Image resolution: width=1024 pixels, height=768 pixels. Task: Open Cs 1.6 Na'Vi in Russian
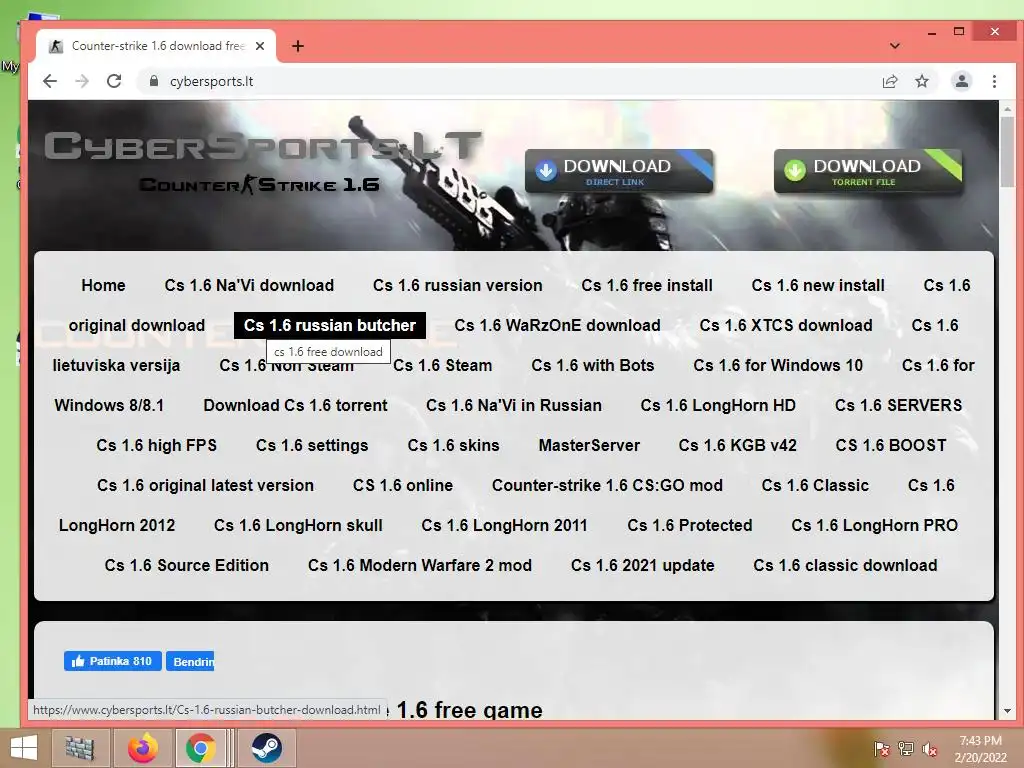pos(514,405)
